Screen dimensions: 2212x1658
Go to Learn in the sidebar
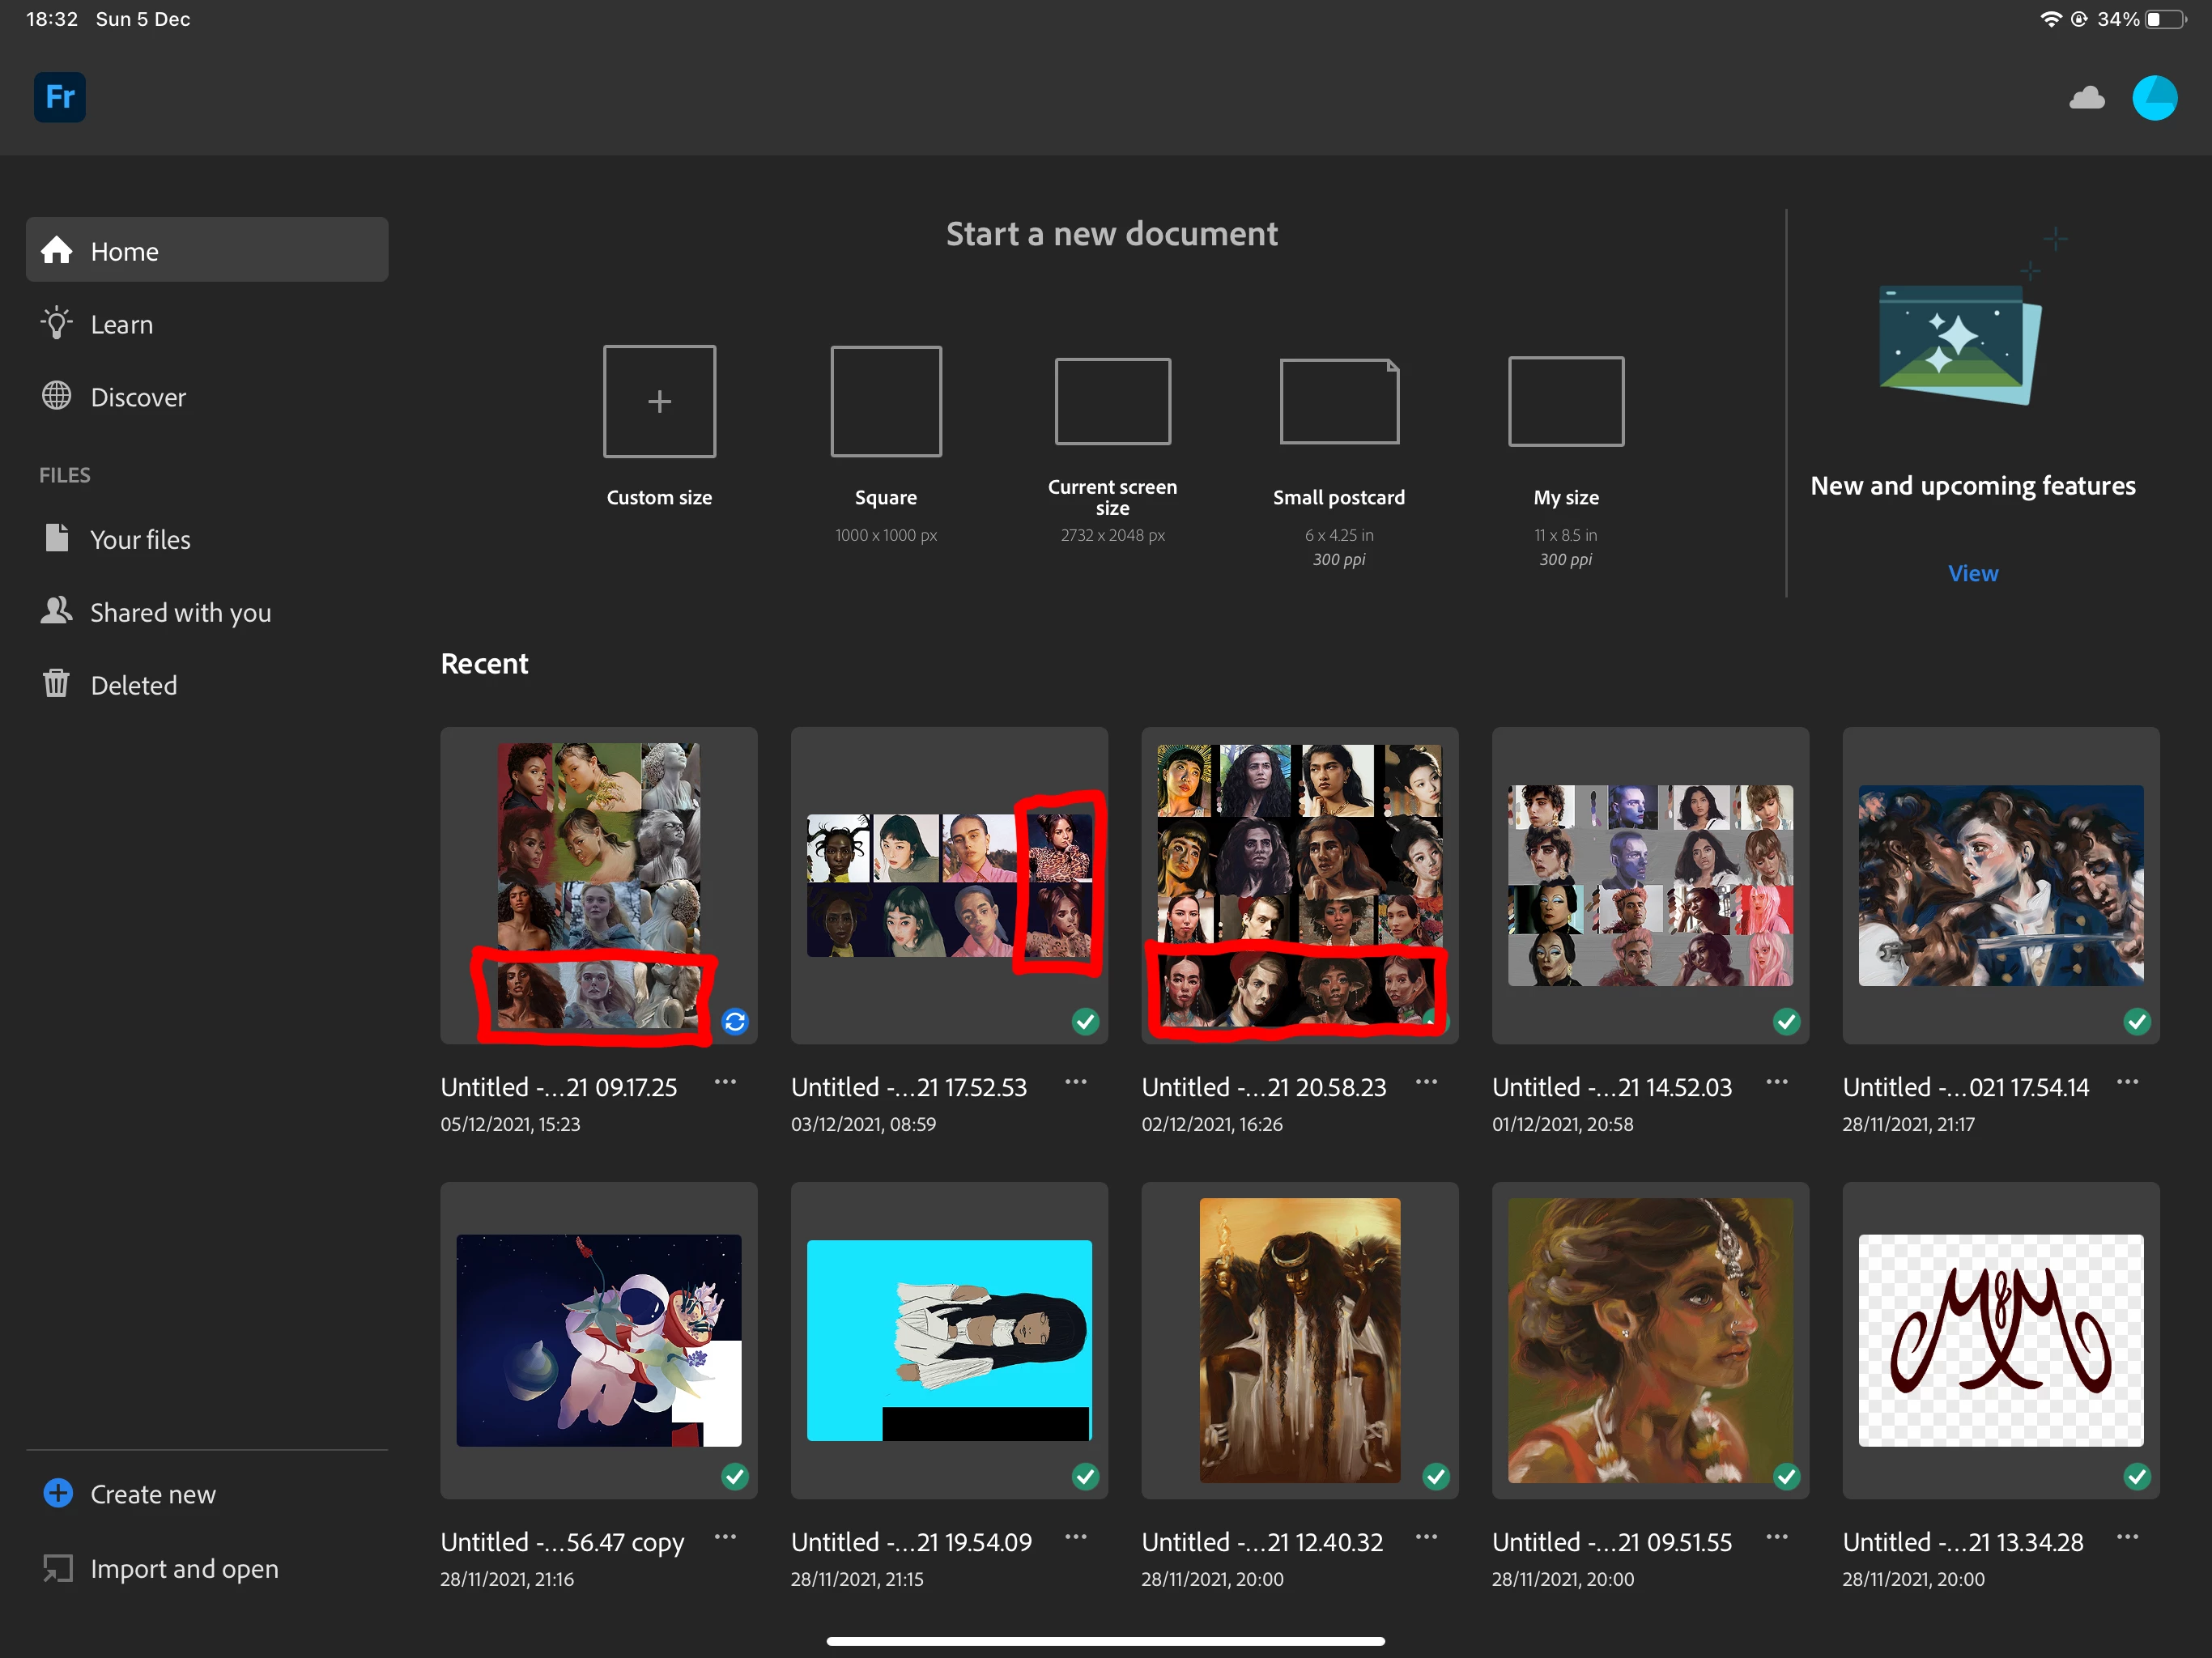click(122, 324)
